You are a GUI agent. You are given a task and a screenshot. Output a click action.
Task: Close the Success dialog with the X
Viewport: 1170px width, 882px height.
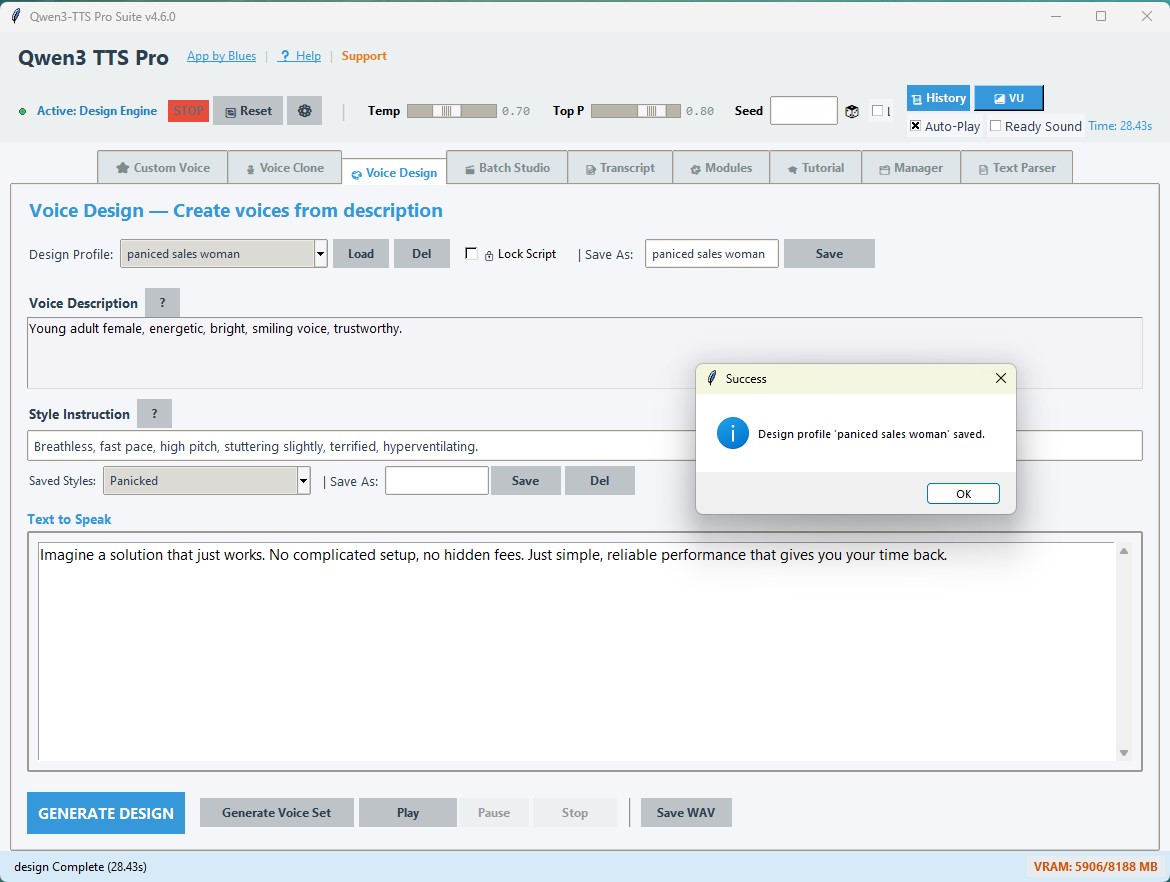click(x=1001, y=379)
